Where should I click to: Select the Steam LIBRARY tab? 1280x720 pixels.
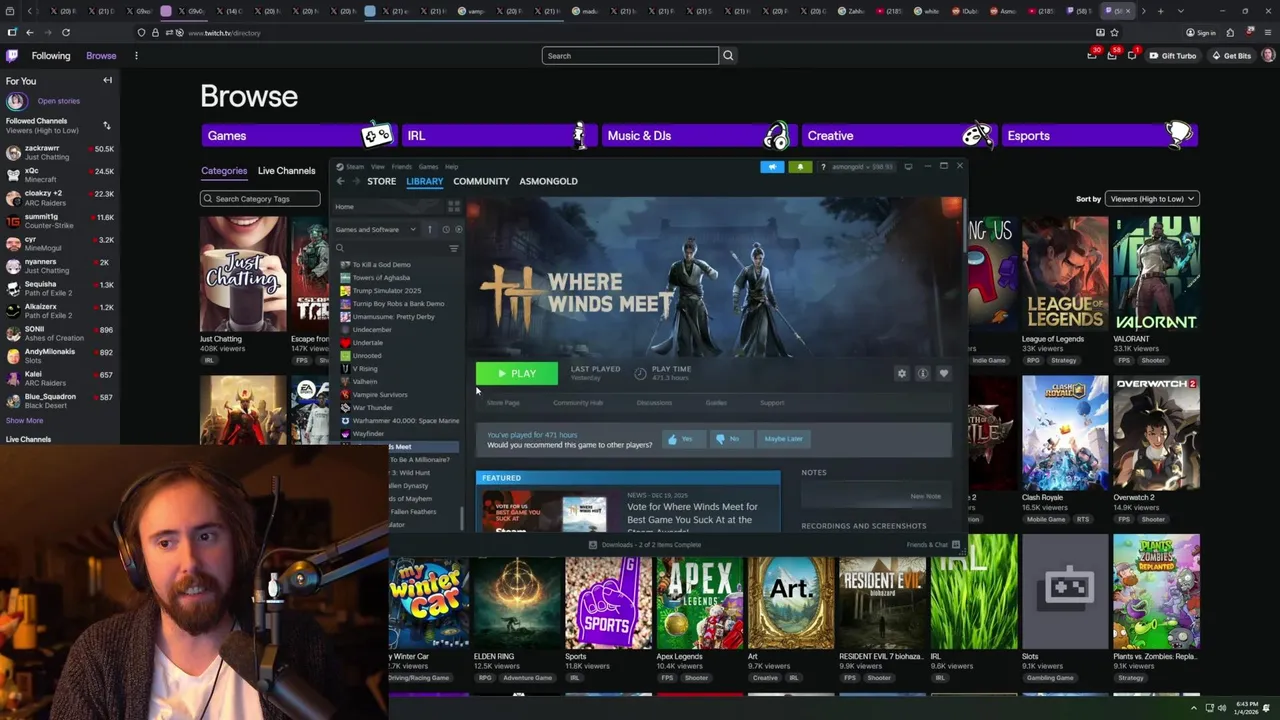coord(424,181)
